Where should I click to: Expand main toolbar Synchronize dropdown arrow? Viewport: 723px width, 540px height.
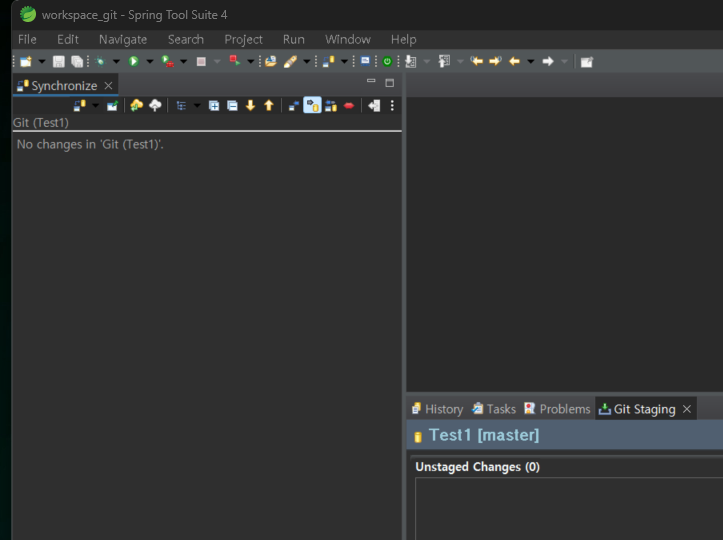(x=344, y=61)
